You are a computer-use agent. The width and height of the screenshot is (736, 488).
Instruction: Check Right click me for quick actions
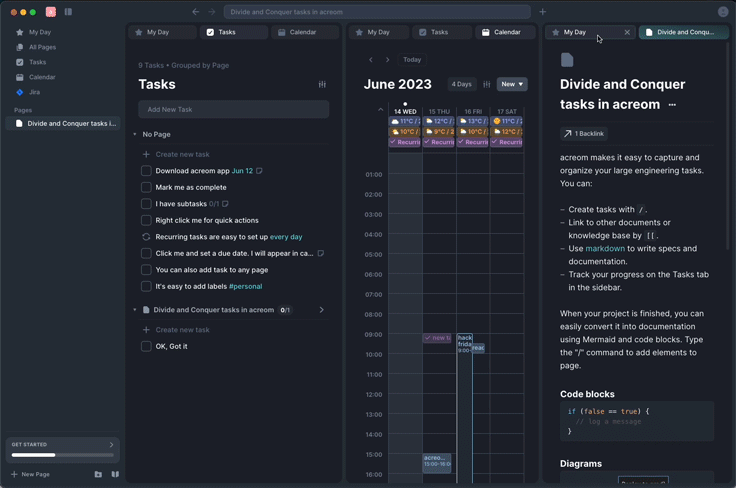point(146,220)
